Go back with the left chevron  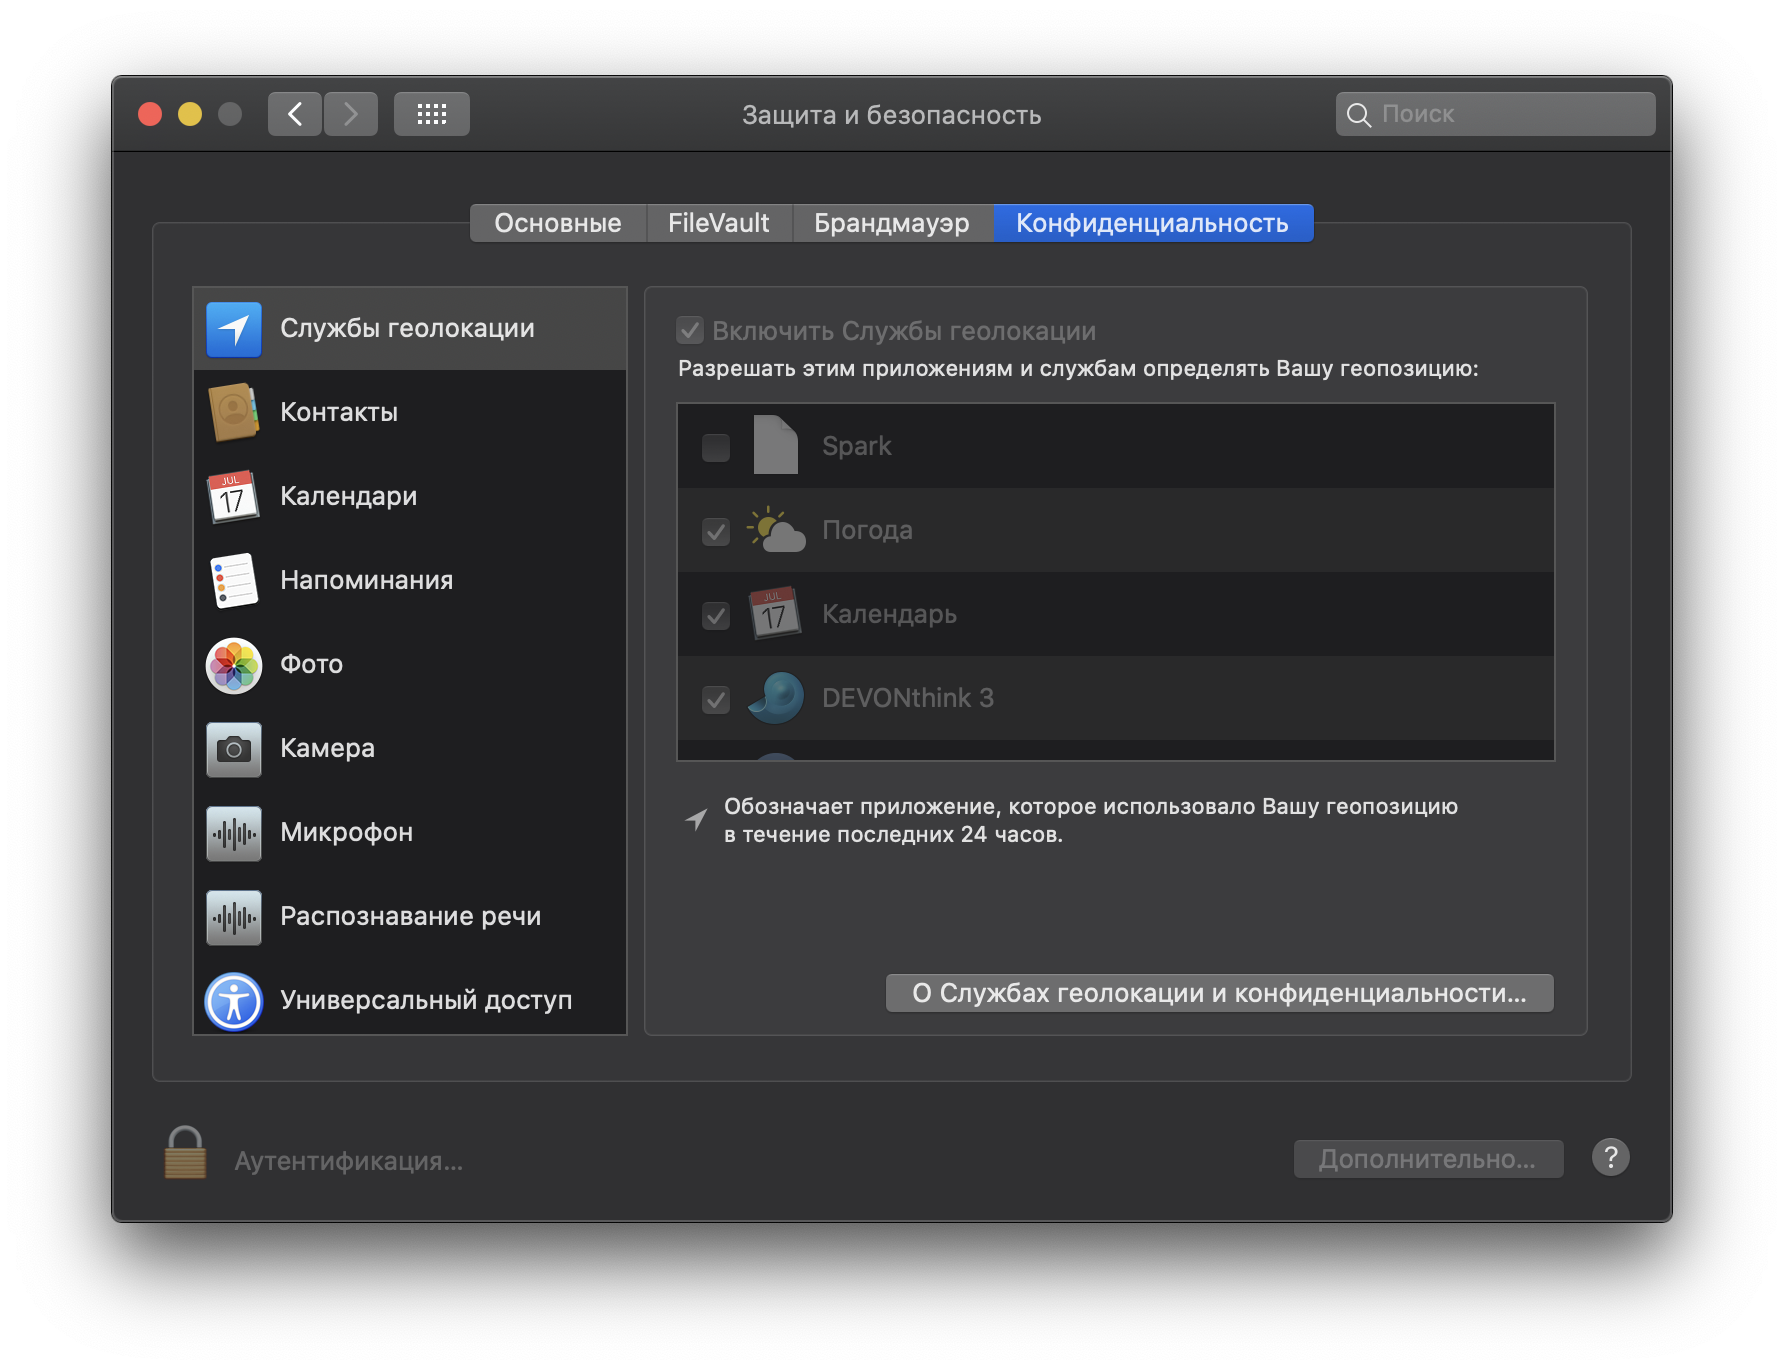295,114
